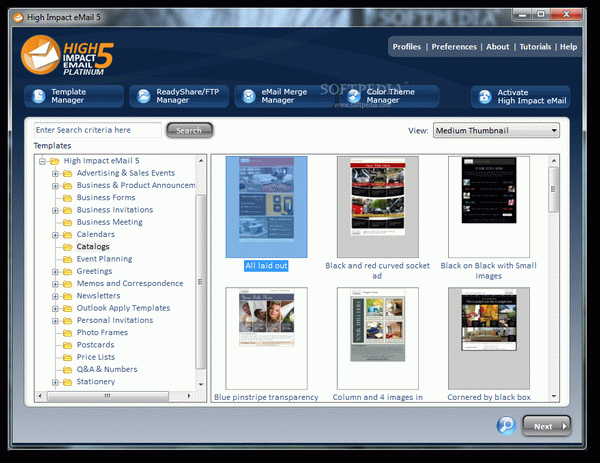The height and width of the screenshot is (463, 600).
Task: Select Black and red curved socket ad thumbnail
Action: coord(378,207)
